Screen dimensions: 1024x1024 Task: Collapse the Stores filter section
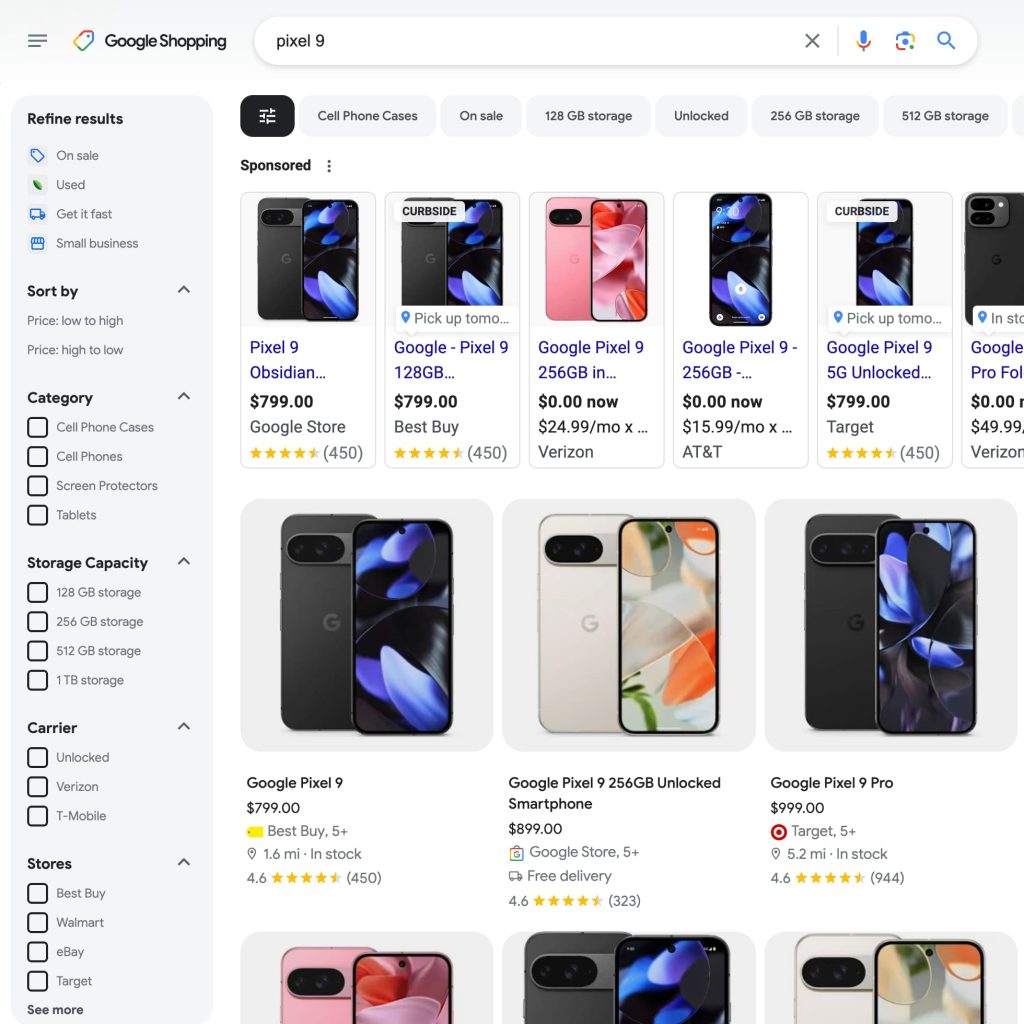(184, 862)
